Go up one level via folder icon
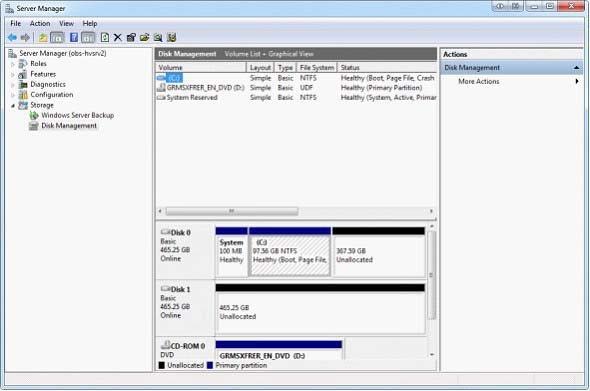 tap(43, 38)
